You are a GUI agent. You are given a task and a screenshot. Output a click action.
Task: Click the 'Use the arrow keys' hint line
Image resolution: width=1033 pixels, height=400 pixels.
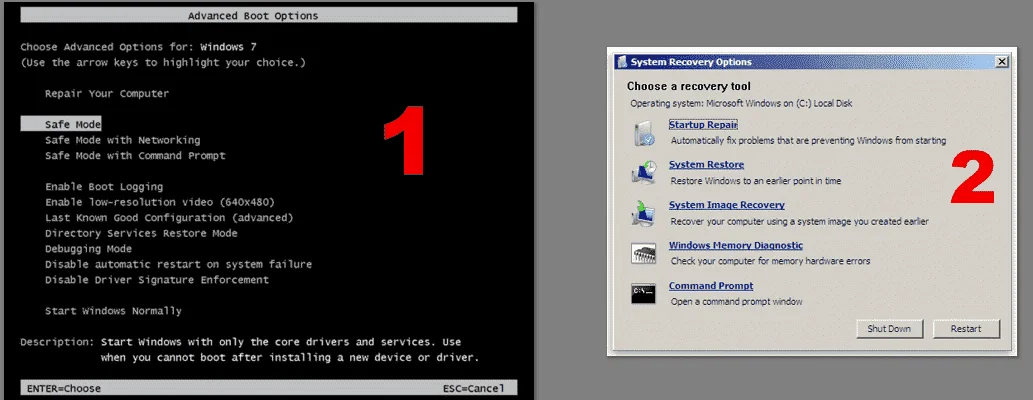coord(163,63)
